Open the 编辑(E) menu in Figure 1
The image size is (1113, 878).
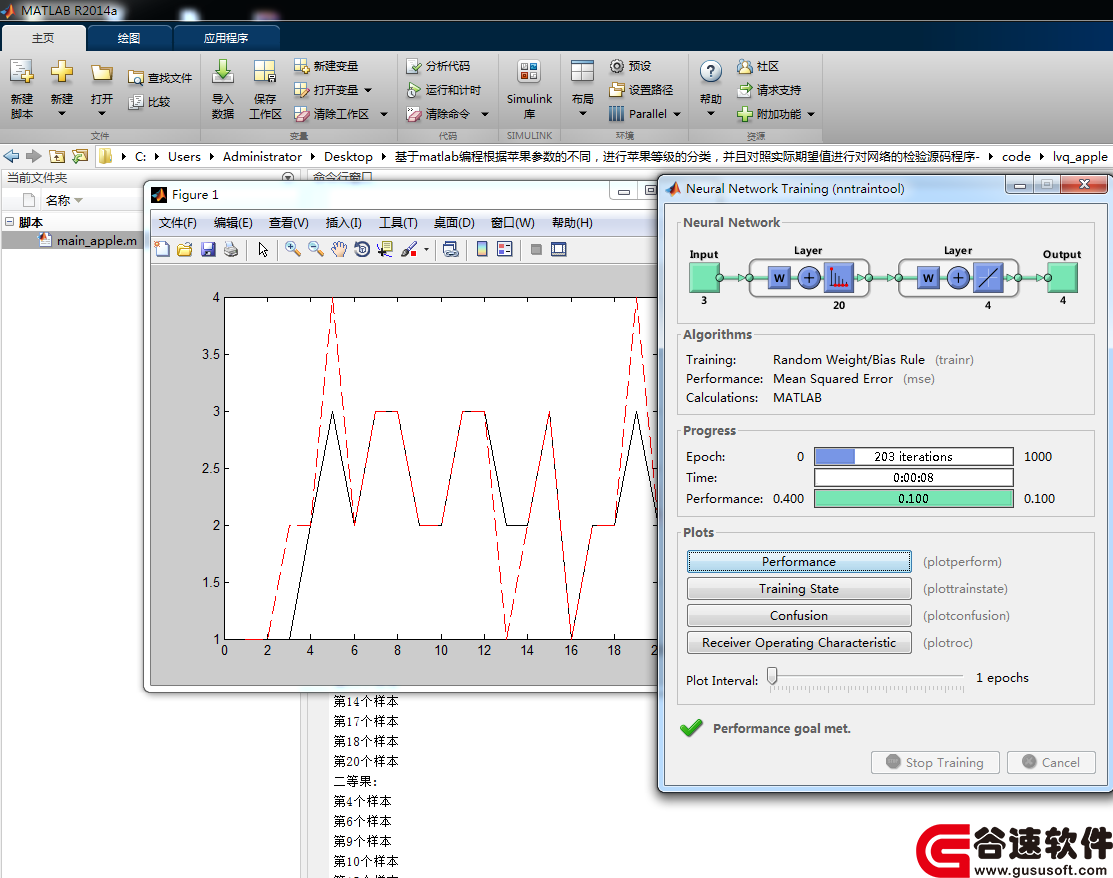[233, 223]
